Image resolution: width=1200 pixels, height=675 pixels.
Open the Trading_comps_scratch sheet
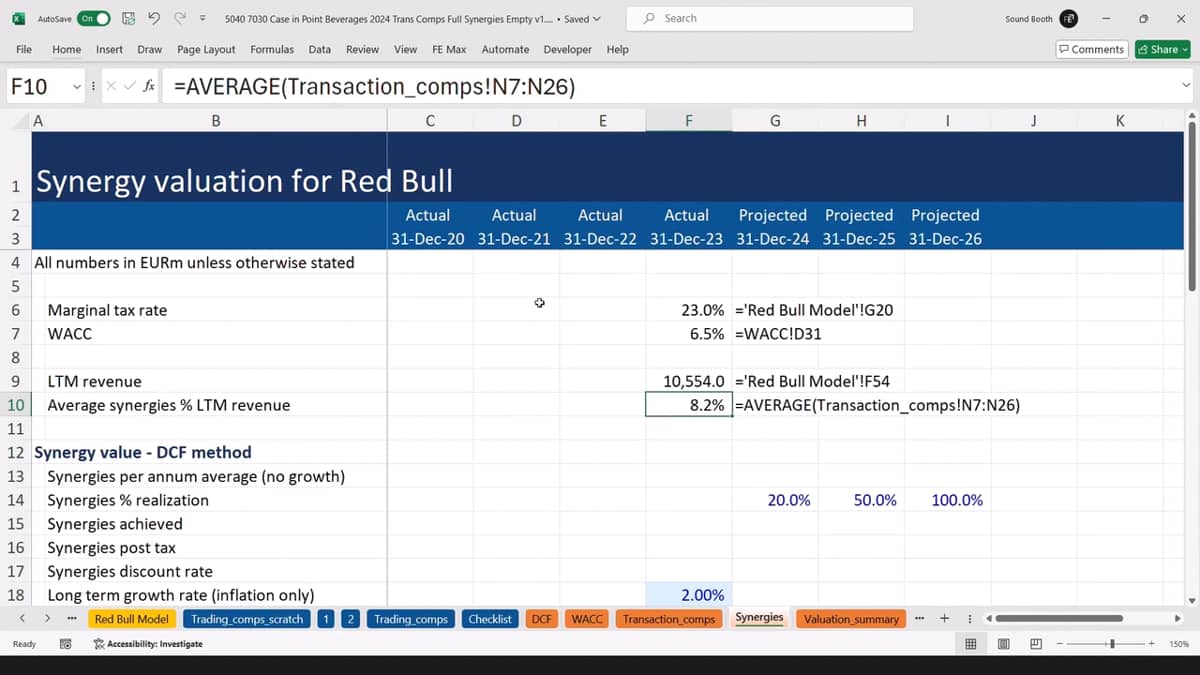[247, 619]
